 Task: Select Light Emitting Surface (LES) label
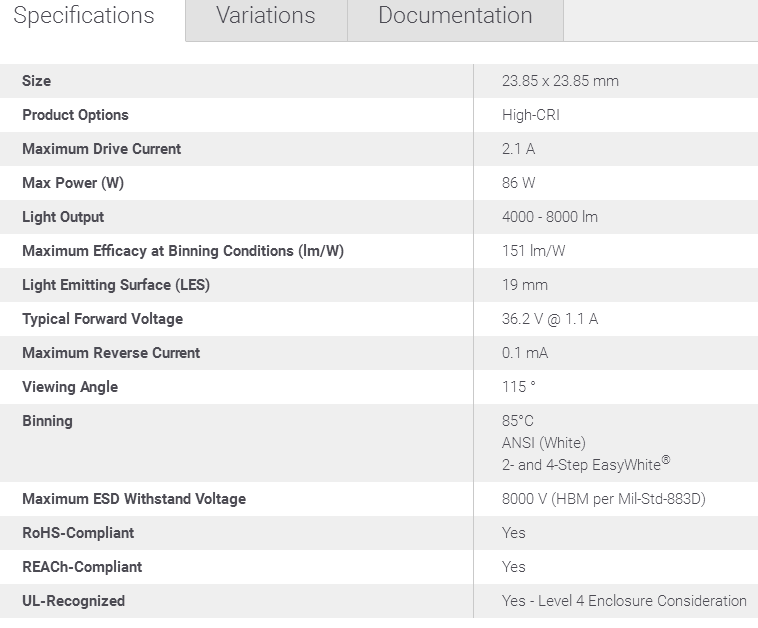[116, 285]
